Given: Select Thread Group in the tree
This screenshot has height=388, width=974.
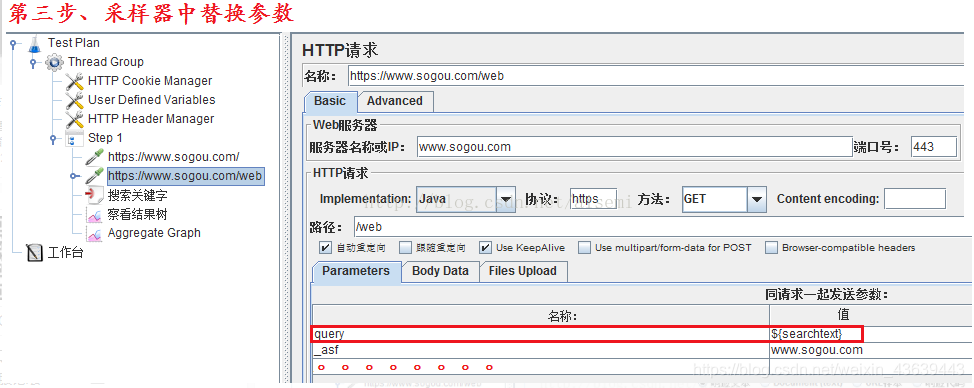Looking at the screenshot, I should tap(106, 62).
